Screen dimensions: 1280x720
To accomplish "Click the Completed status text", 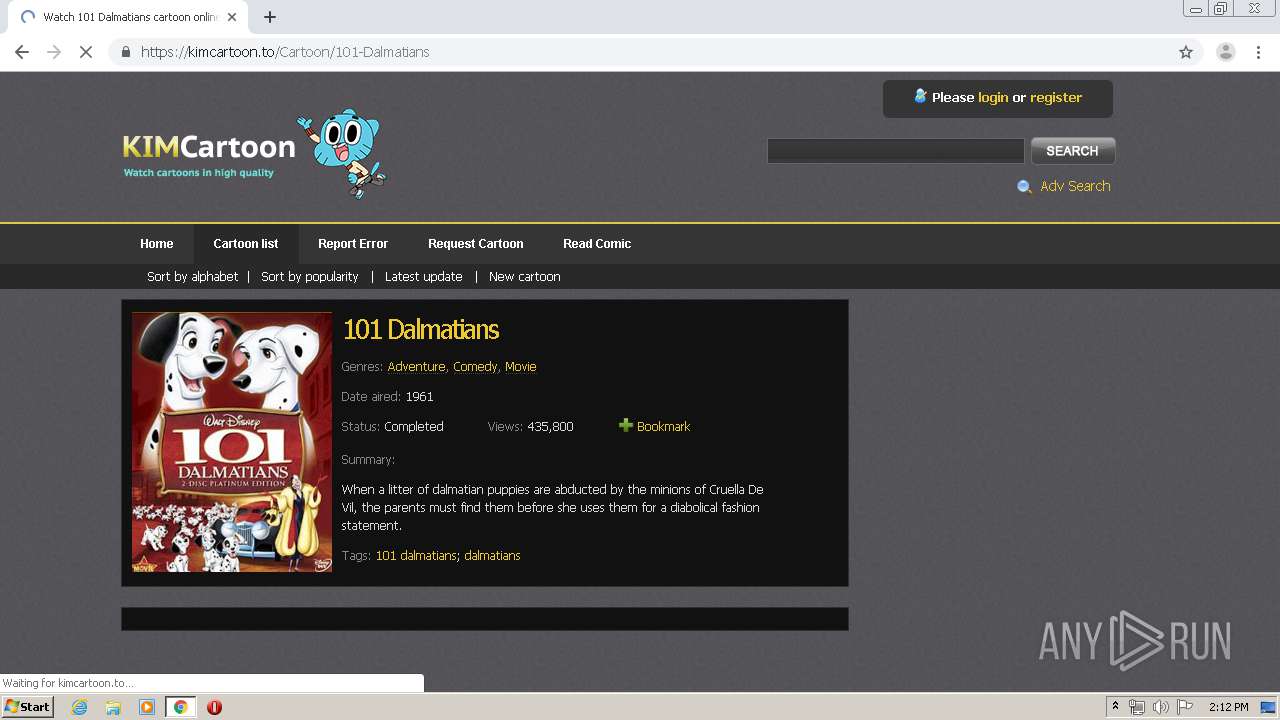I will tap(414, 427).
